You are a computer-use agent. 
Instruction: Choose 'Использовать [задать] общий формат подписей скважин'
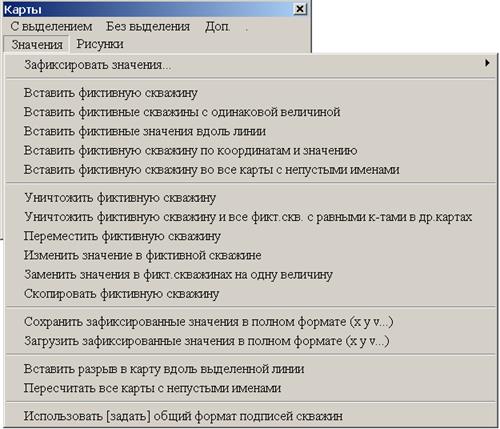click(x=251, y=416)
